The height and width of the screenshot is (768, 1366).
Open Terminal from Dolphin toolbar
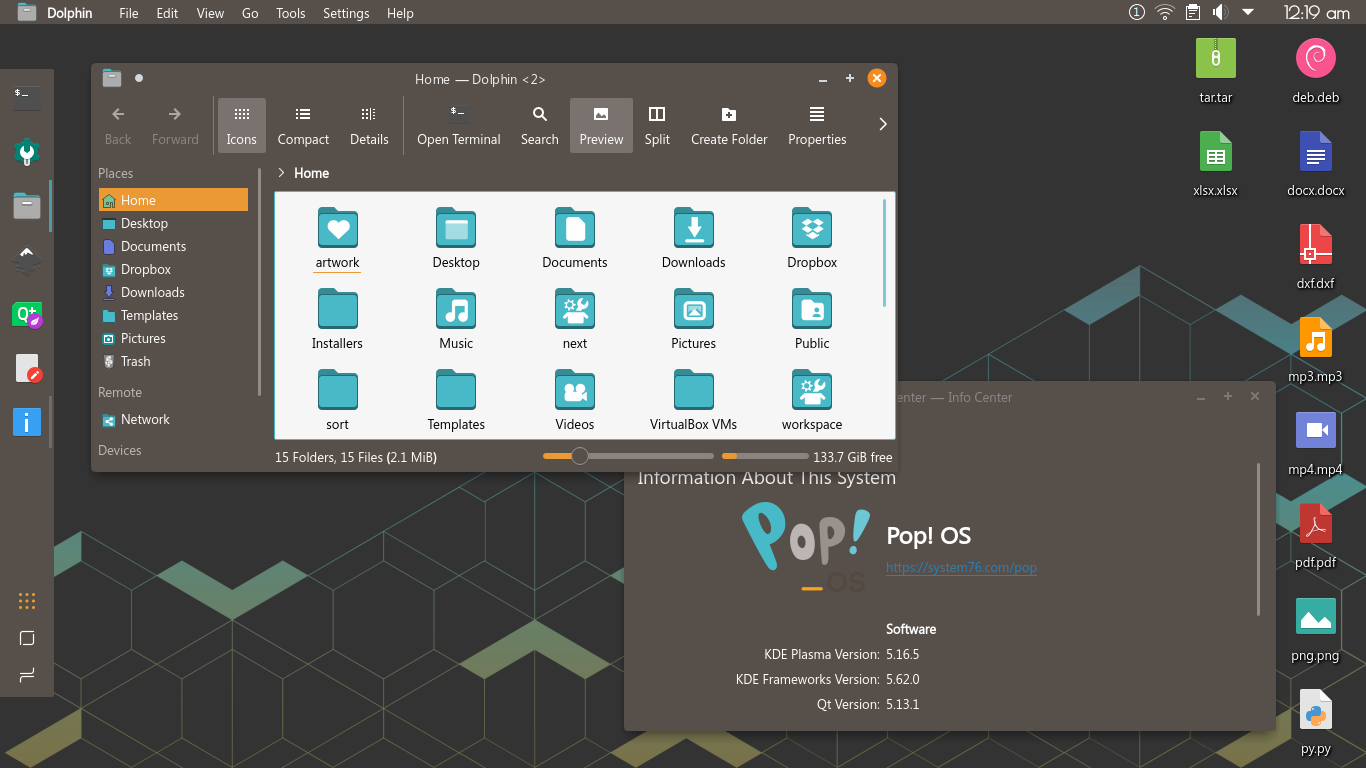click(458, 125)
